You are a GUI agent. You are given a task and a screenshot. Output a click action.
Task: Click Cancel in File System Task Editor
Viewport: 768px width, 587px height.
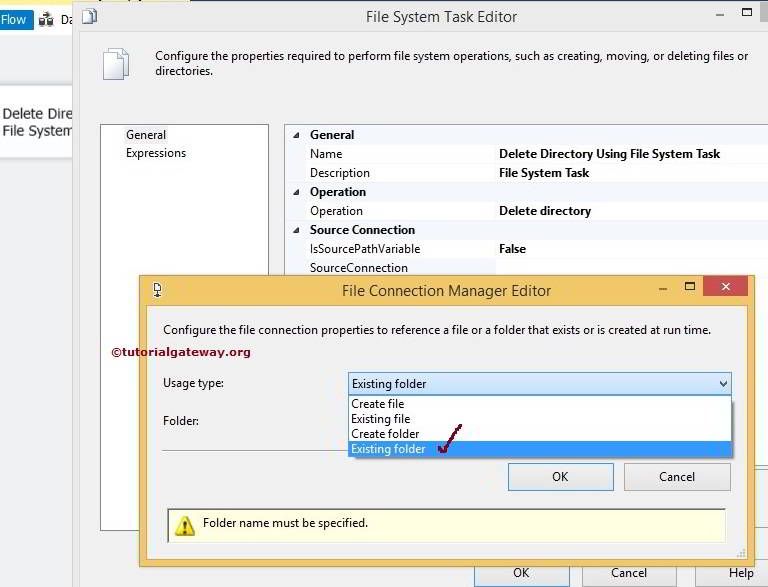tap(629, 576)
